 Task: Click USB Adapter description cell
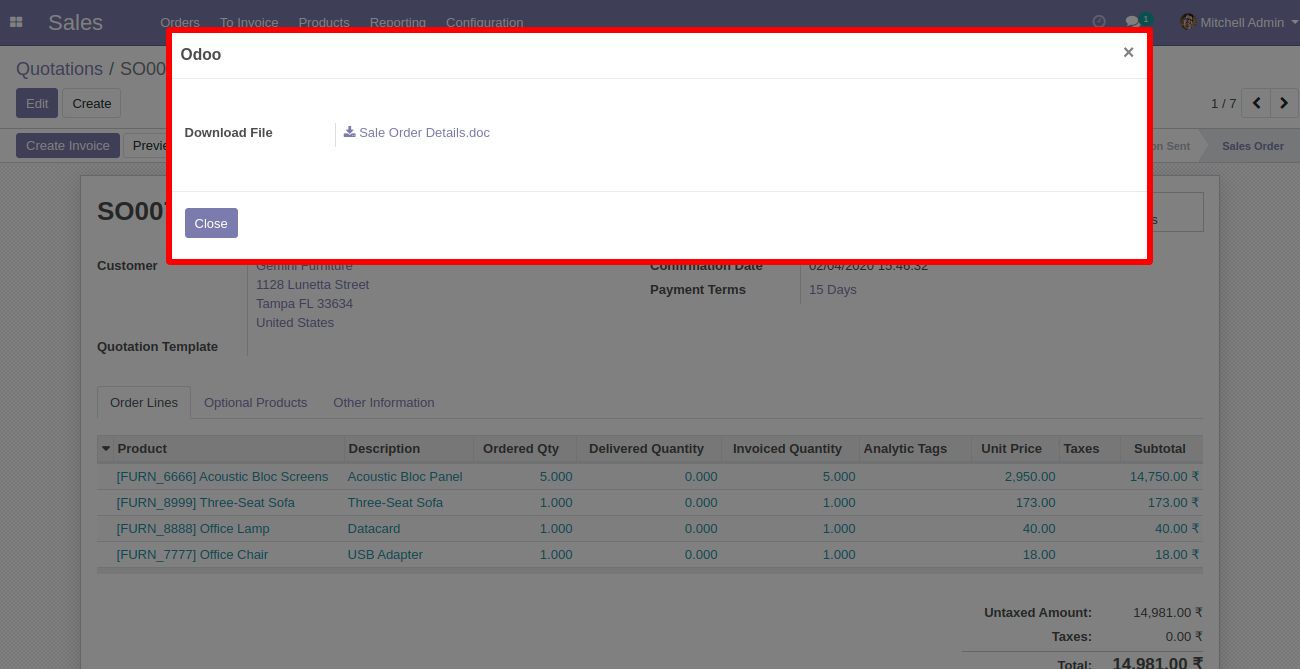385,555
